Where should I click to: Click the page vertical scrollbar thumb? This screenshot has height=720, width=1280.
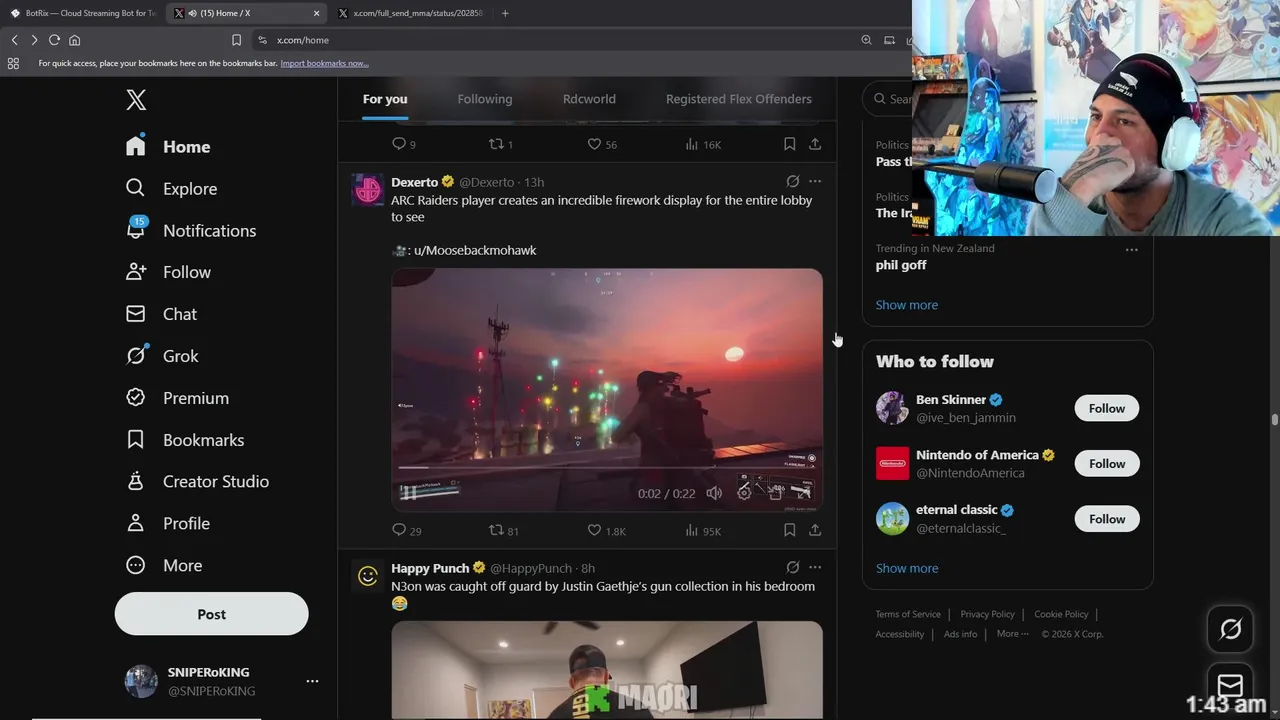click(1274, 420)
